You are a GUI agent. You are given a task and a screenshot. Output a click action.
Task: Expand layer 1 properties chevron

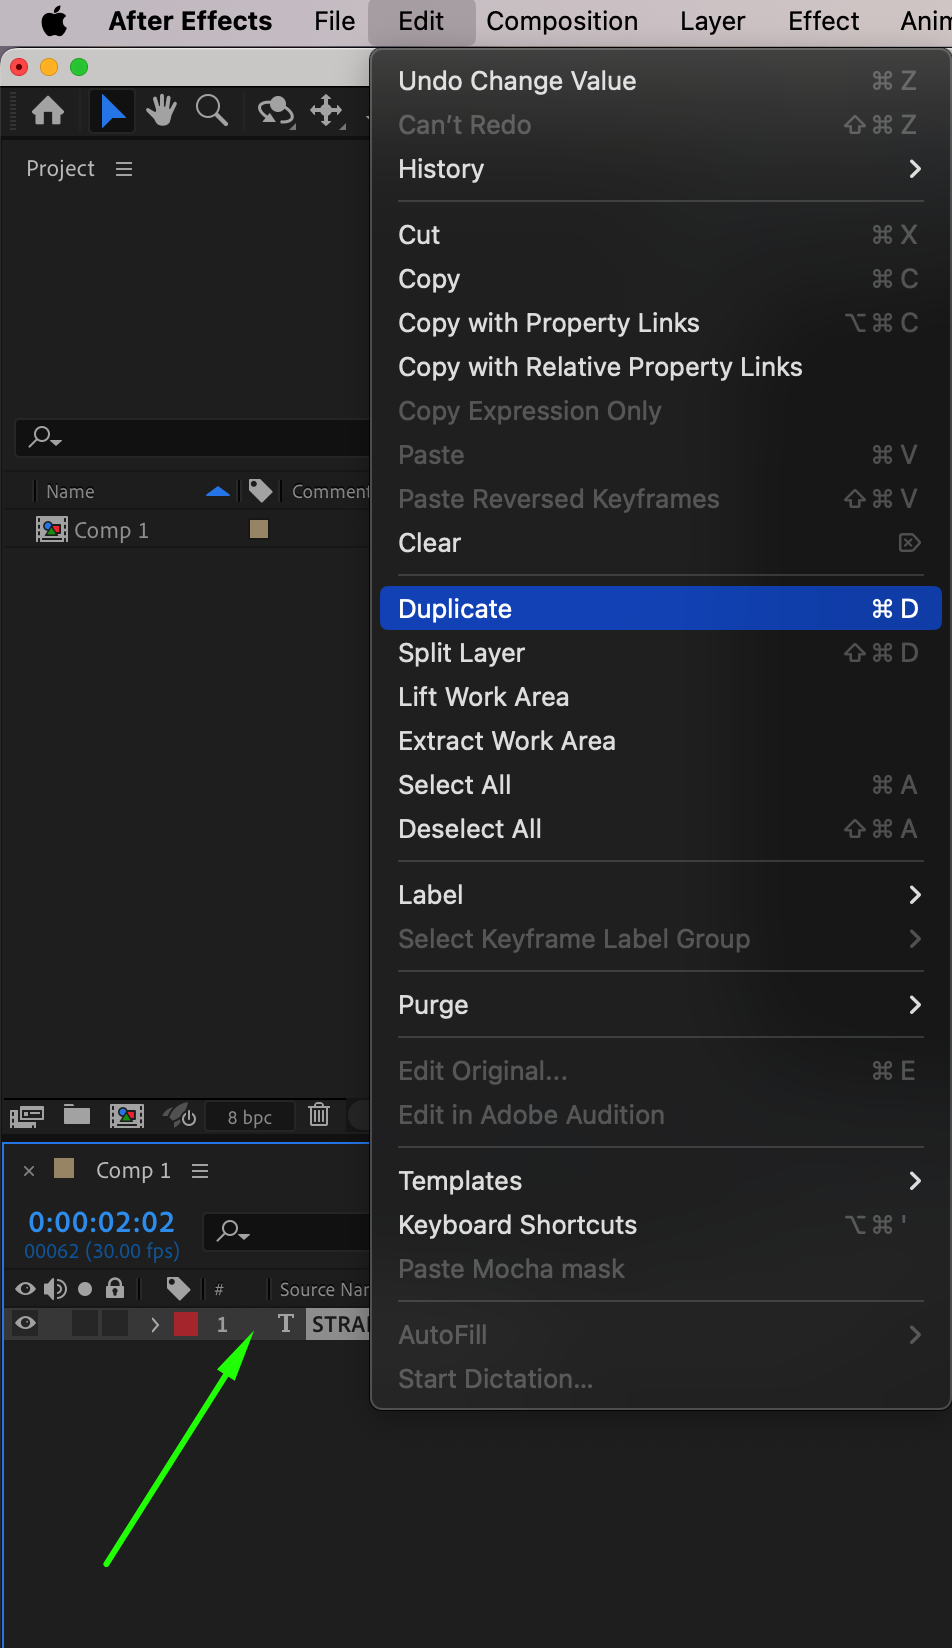(155, 1324)
